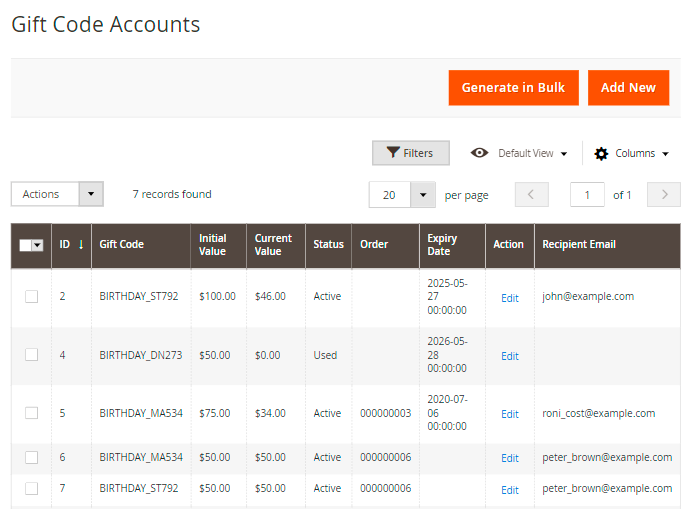Tick the checkbox for gift code ID 5
685x509 pixels.
point(31,413)
